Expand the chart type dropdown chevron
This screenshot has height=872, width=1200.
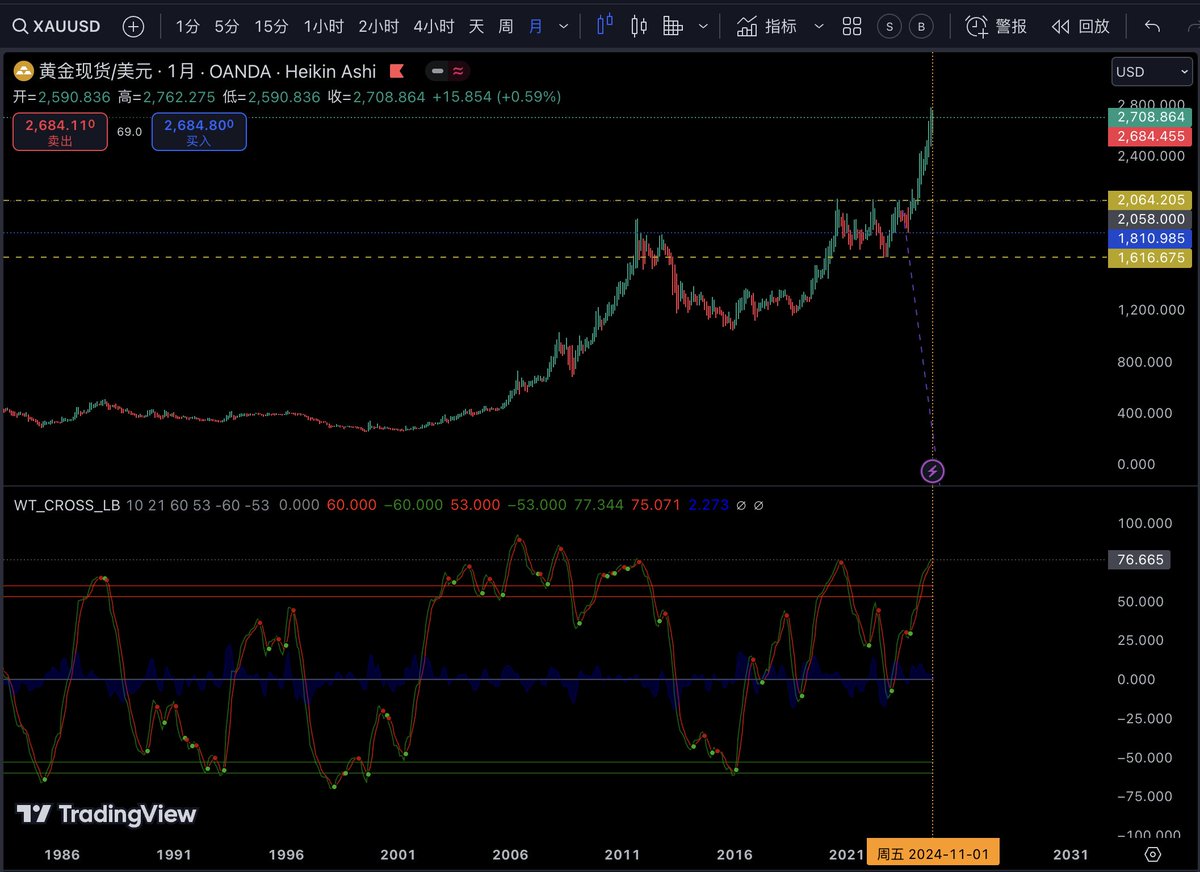click(x=703, y=27)
